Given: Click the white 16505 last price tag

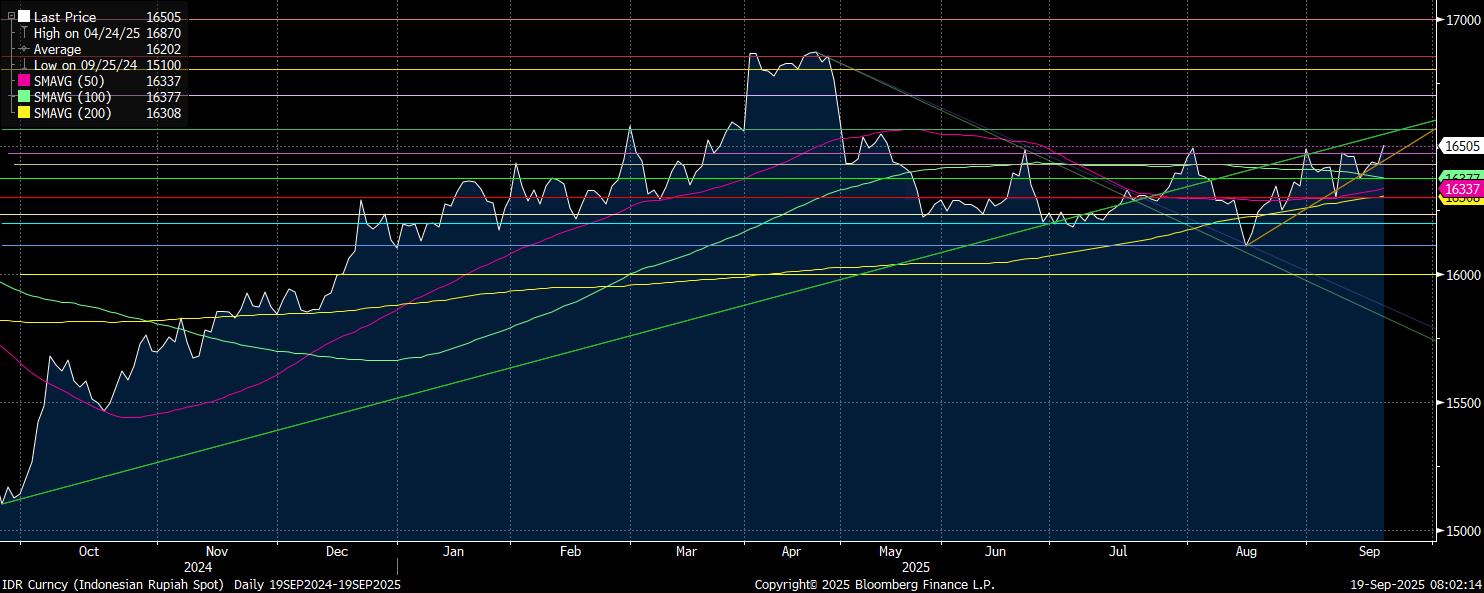Looking at the screenshot, I should [x=1461, y=146].
